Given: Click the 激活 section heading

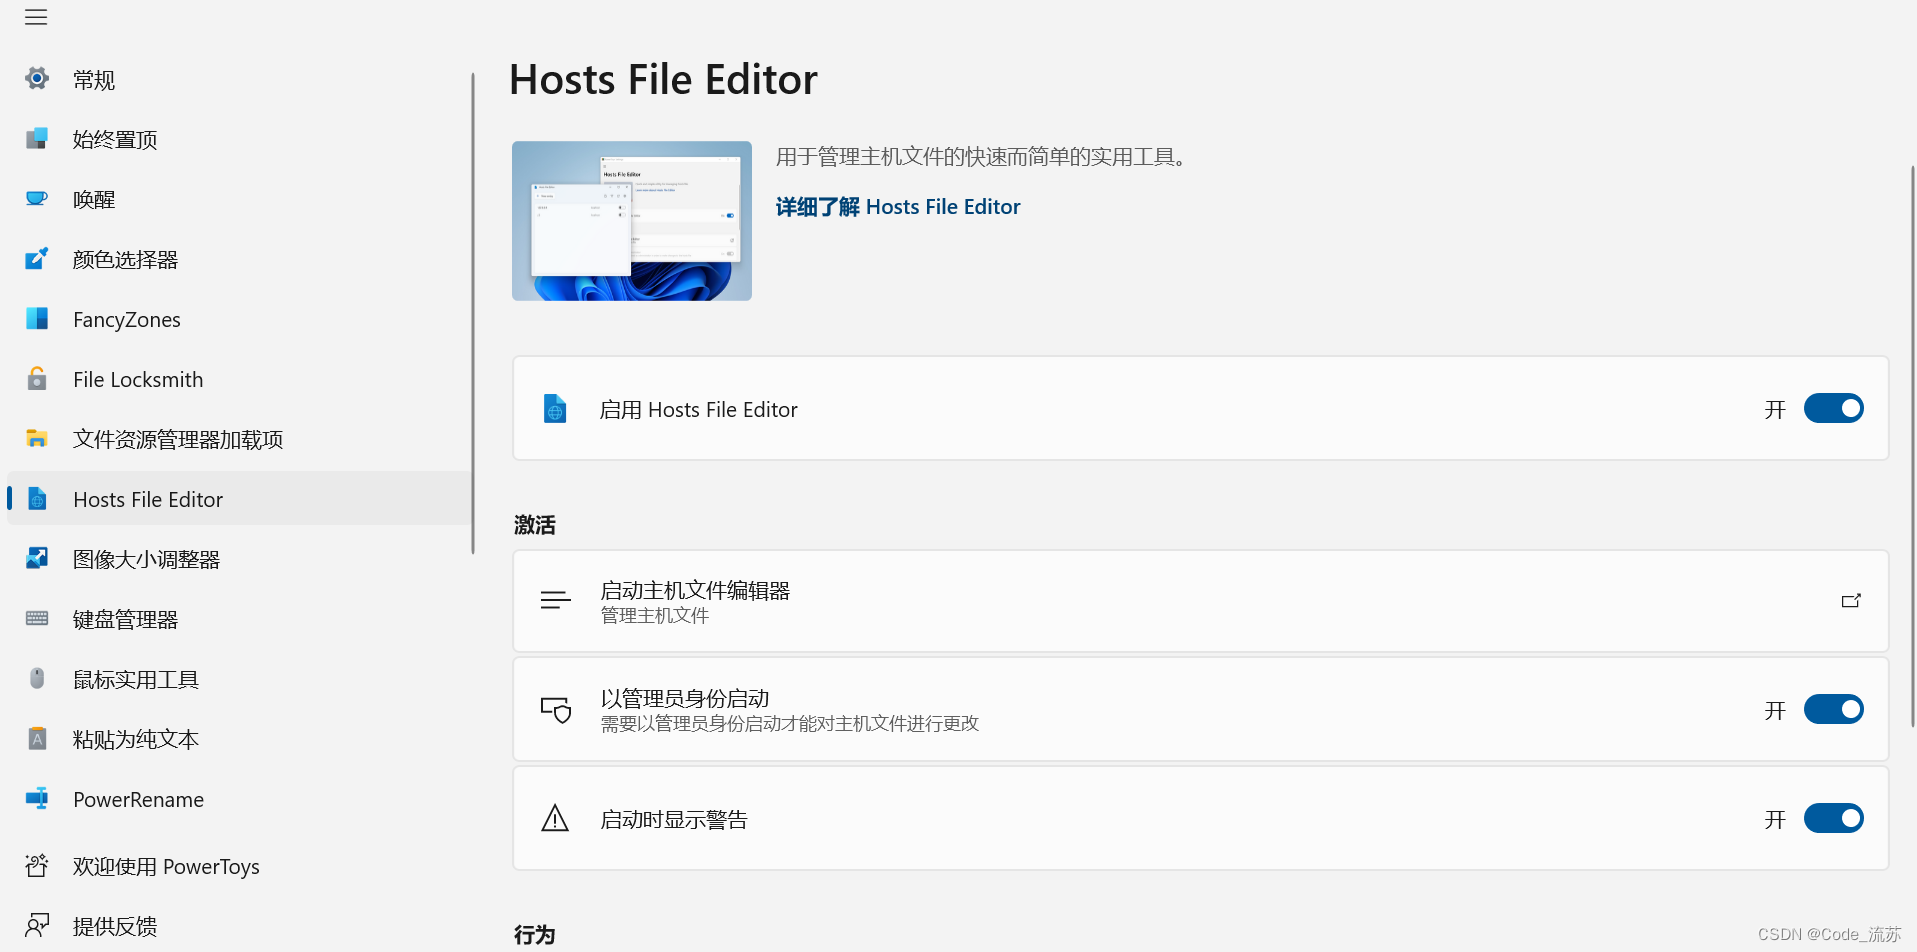Looking at the screenshot, I should tap(535, 525).
